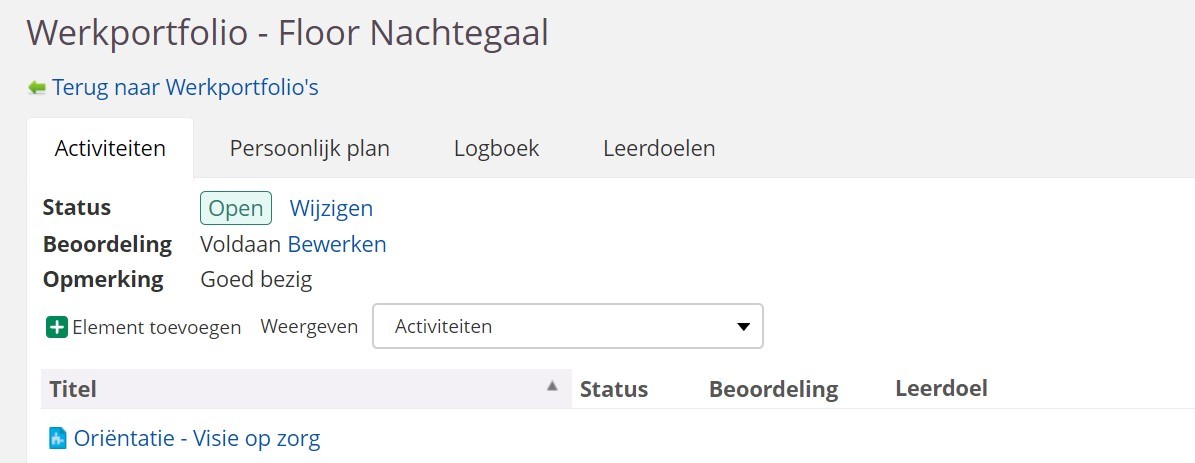Go back via Terug naar Werkportfolio's link
Viewport: 1195px width, 463px height.
pyautogui.click(x=185, y=88)
